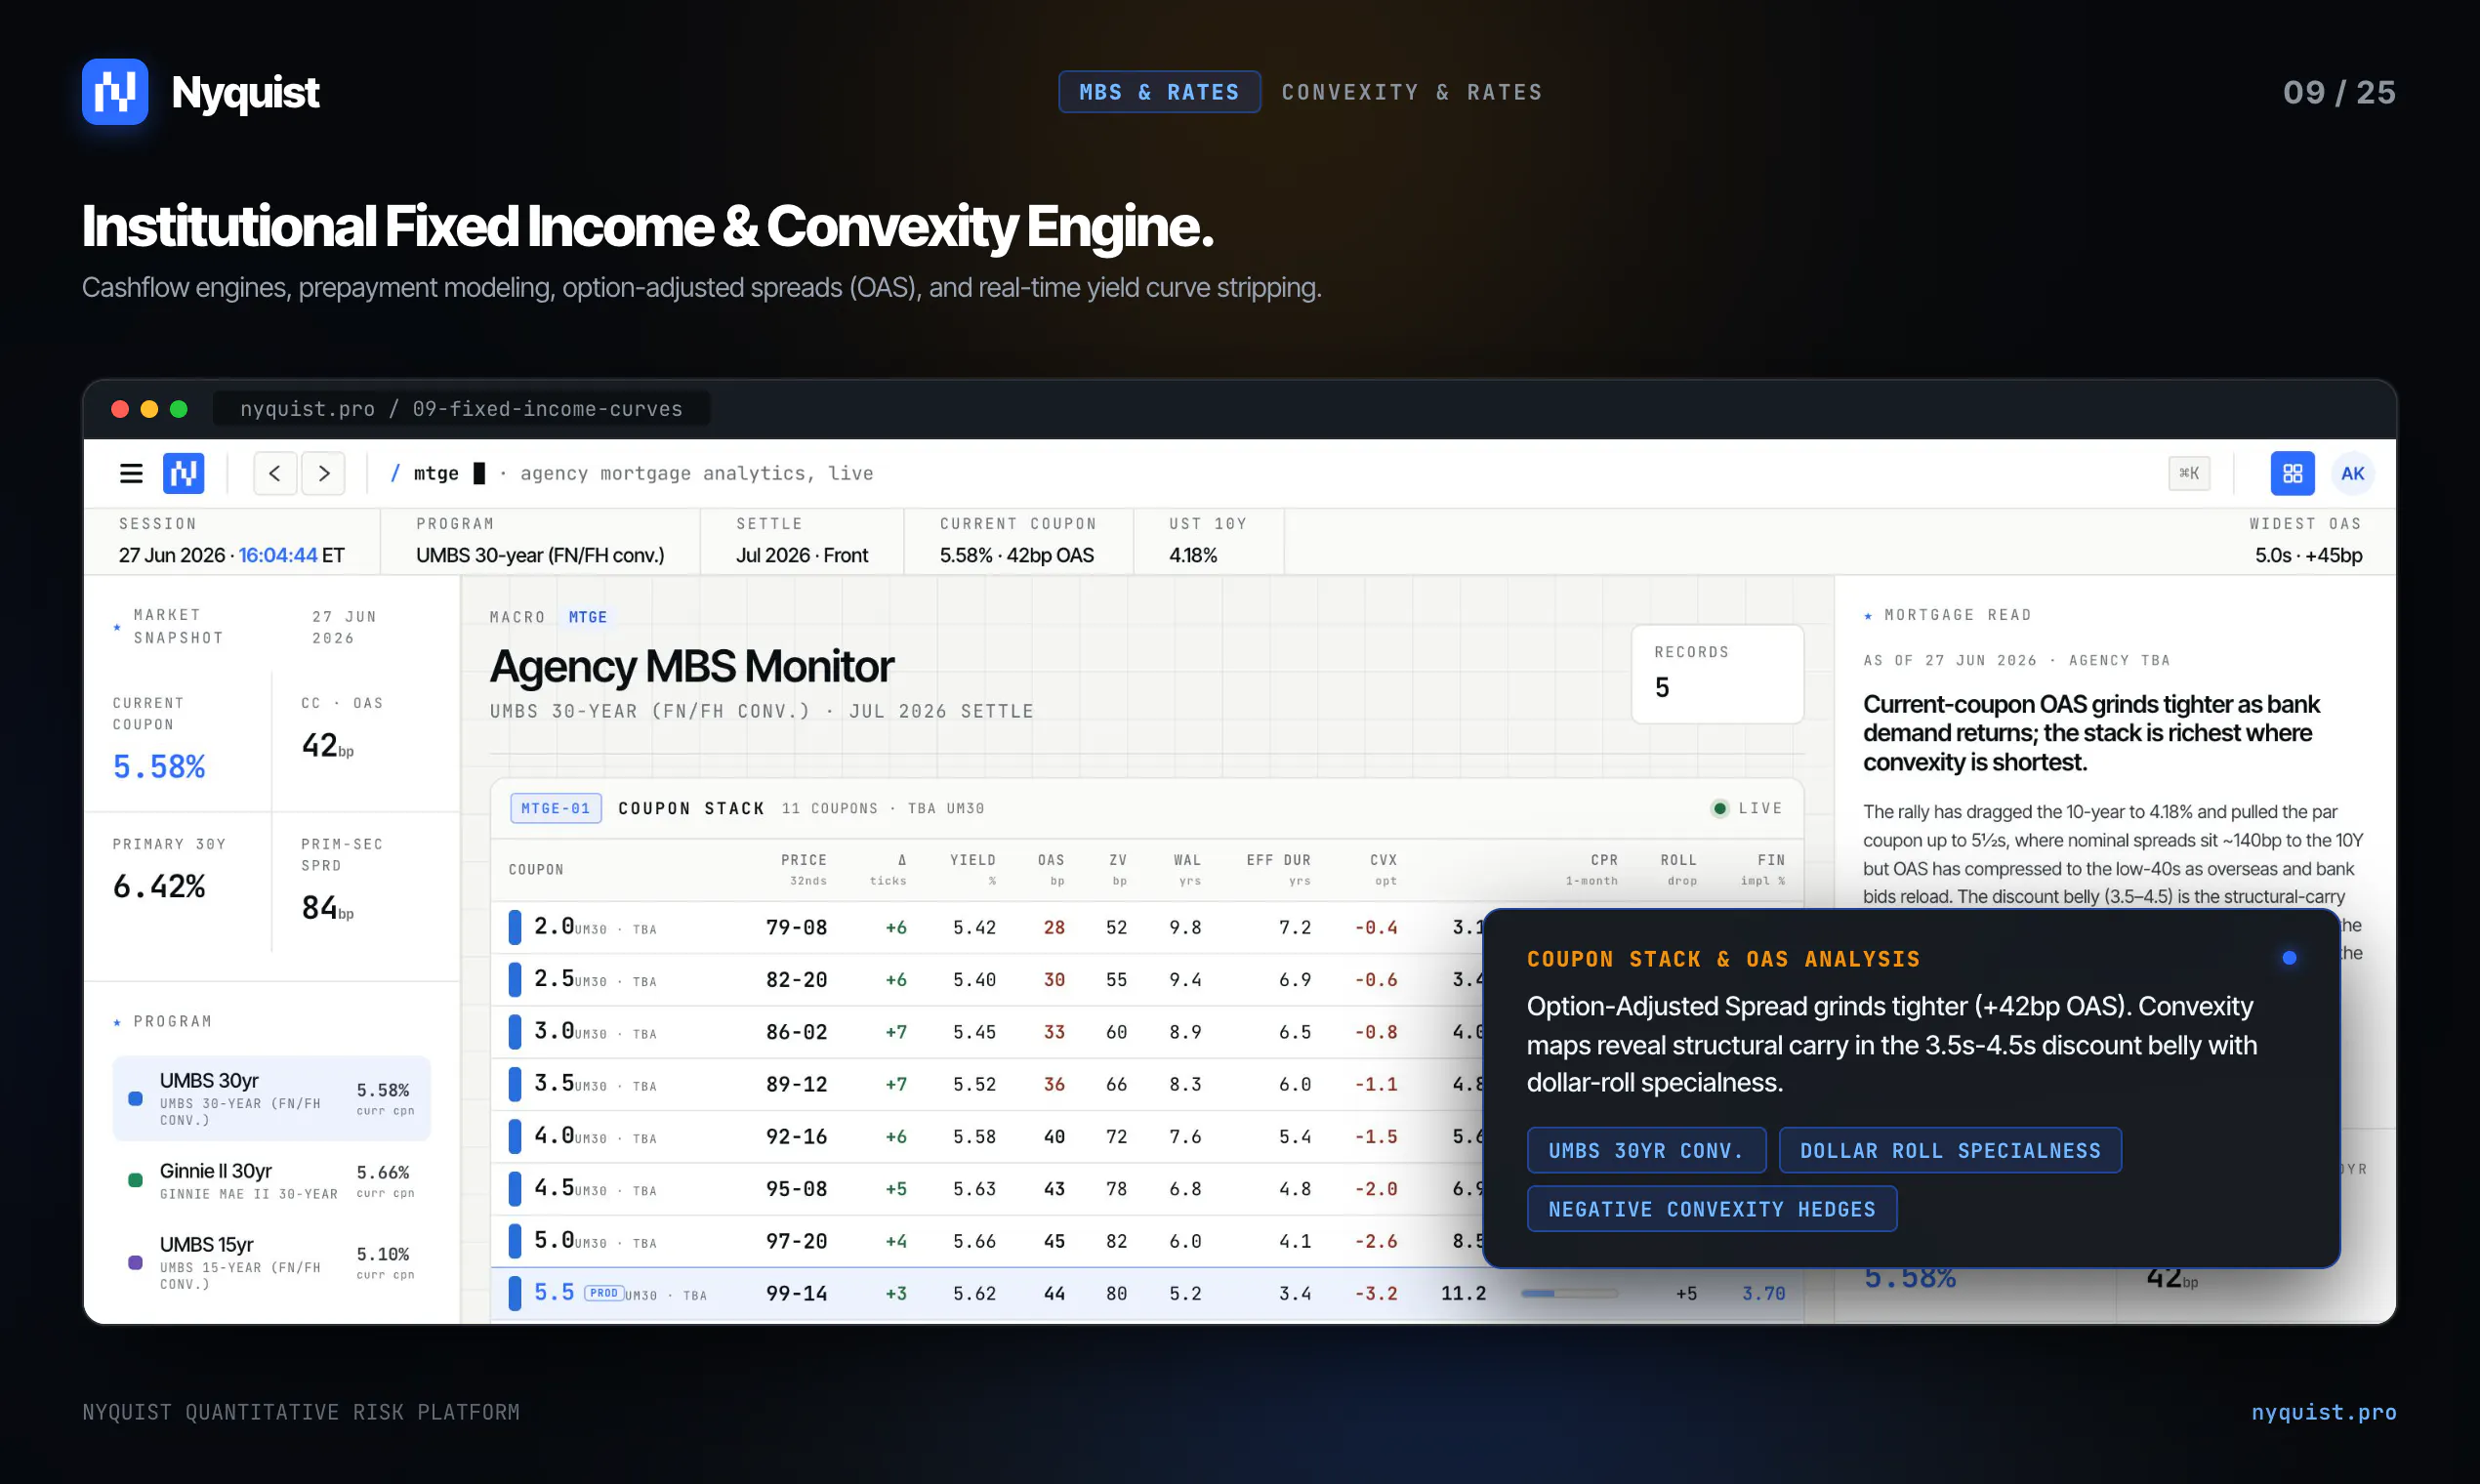Click the 5.5 coupon row CPR bar

tap(1569, 1293)
